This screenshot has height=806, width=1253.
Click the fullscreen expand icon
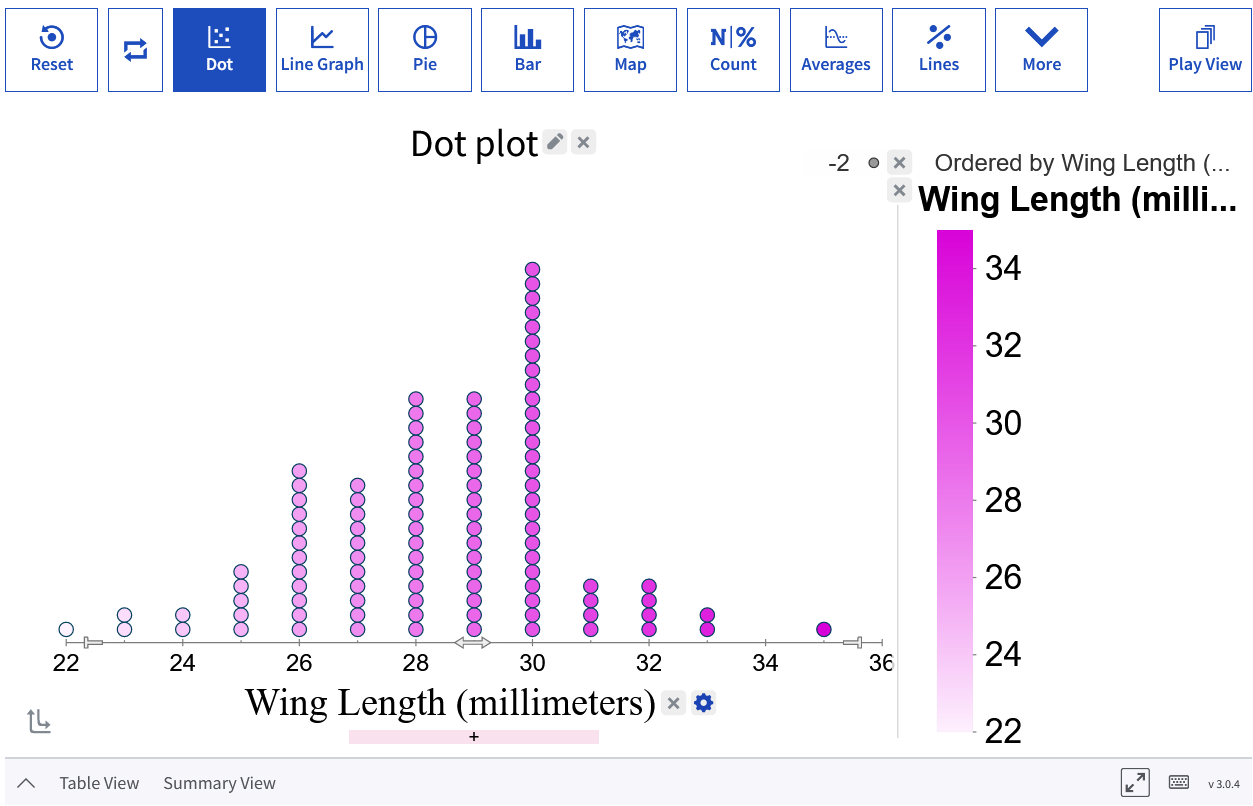(x=1135, y=783)
